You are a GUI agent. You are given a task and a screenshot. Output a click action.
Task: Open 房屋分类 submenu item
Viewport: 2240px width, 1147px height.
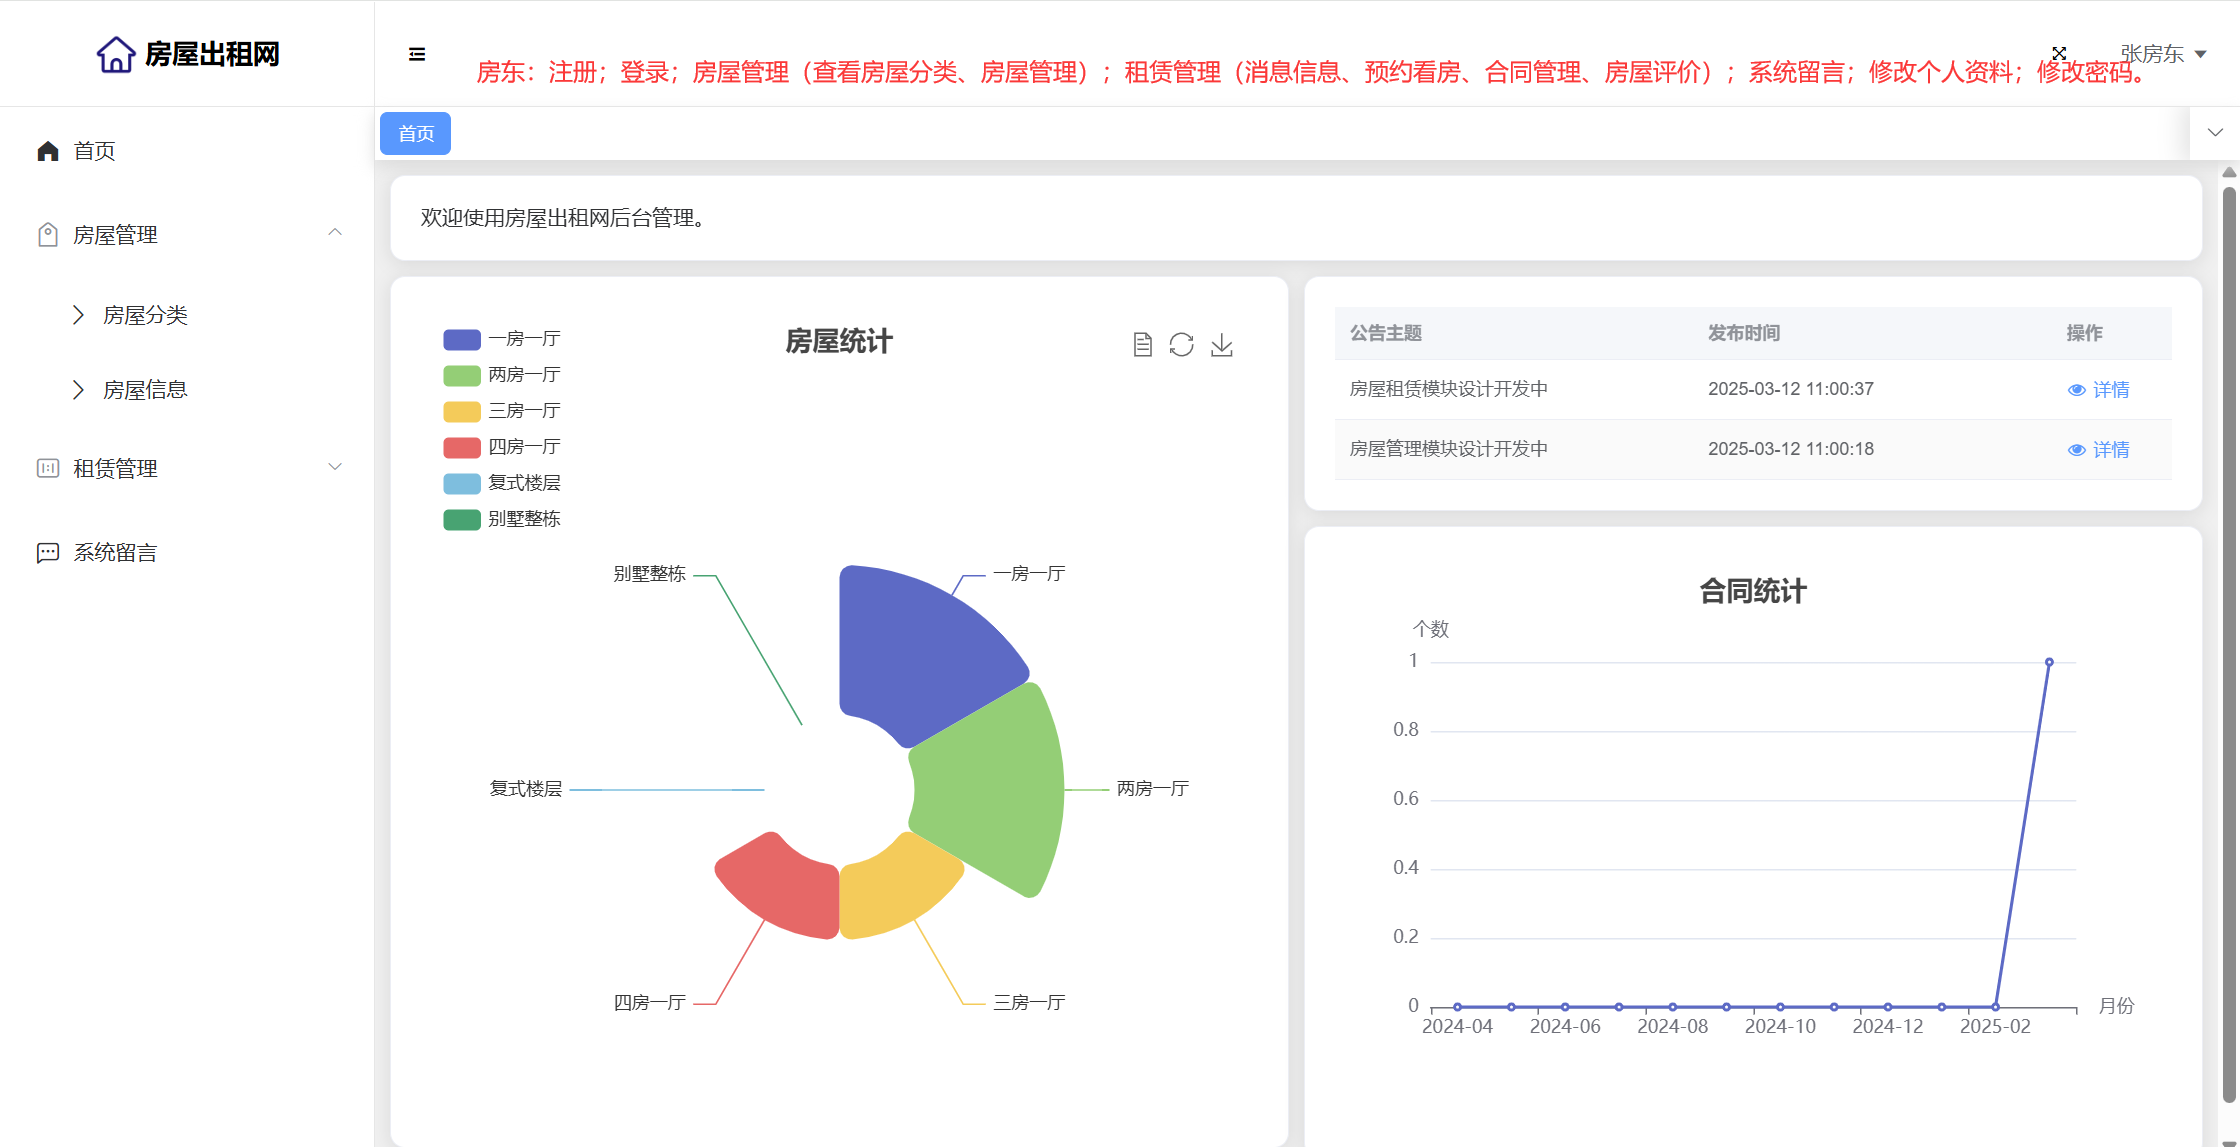click(145, 315)
